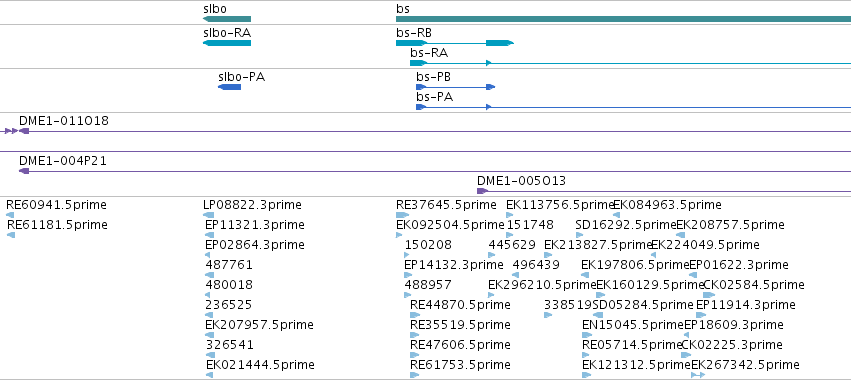Click the EK267342.5prime spliced EST glyph
This screenshot has width=851, height=380.
pyautogui.click(x=698, y=375)
